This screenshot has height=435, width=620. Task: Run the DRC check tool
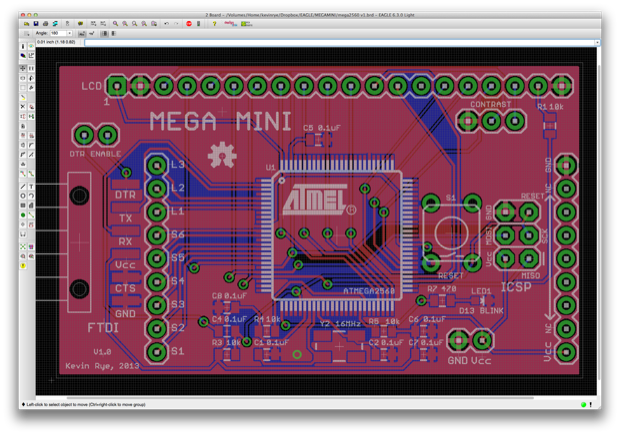(31, 256)
